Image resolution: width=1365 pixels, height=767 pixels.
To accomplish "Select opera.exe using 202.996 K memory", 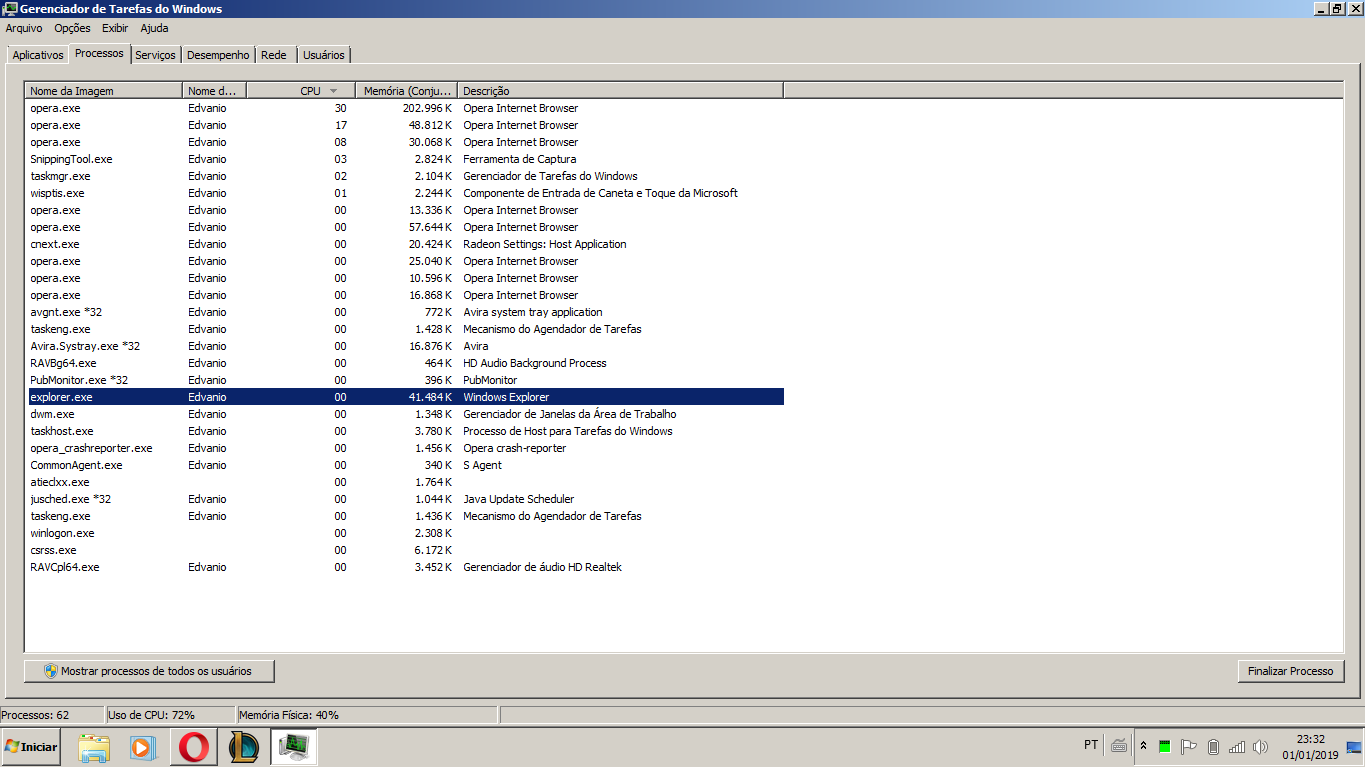I will pos(404,108).
